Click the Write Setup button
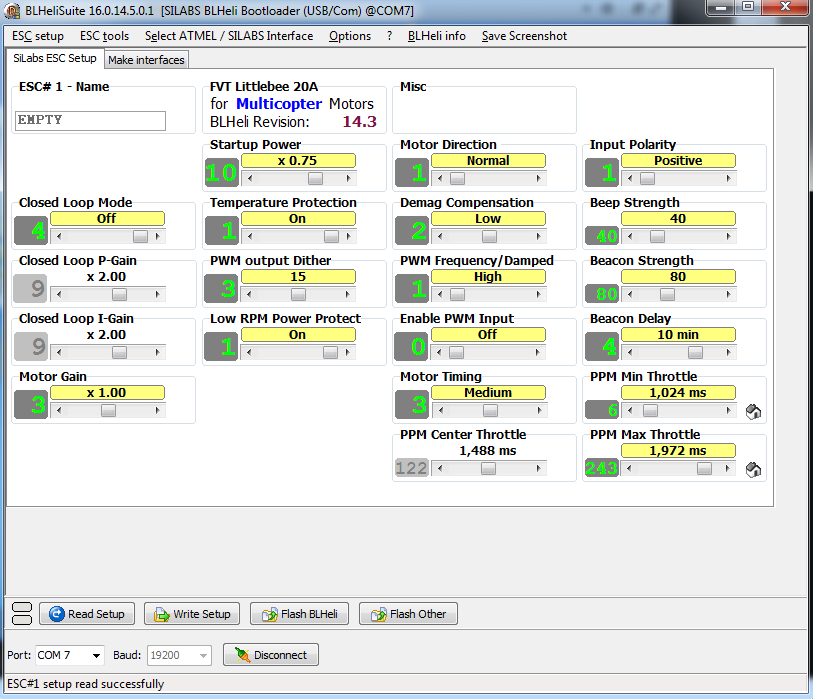 click(191, 614)
